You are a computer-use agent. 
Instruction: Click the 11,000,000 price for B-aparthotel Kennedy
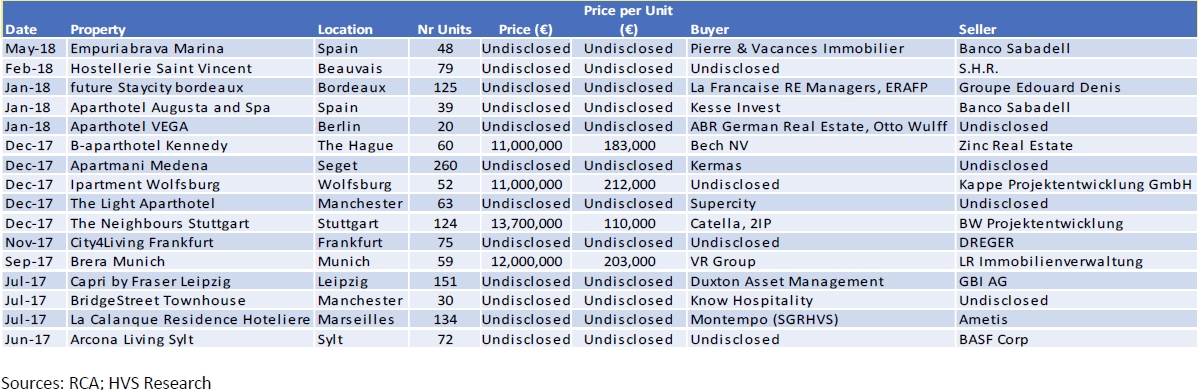526,145
